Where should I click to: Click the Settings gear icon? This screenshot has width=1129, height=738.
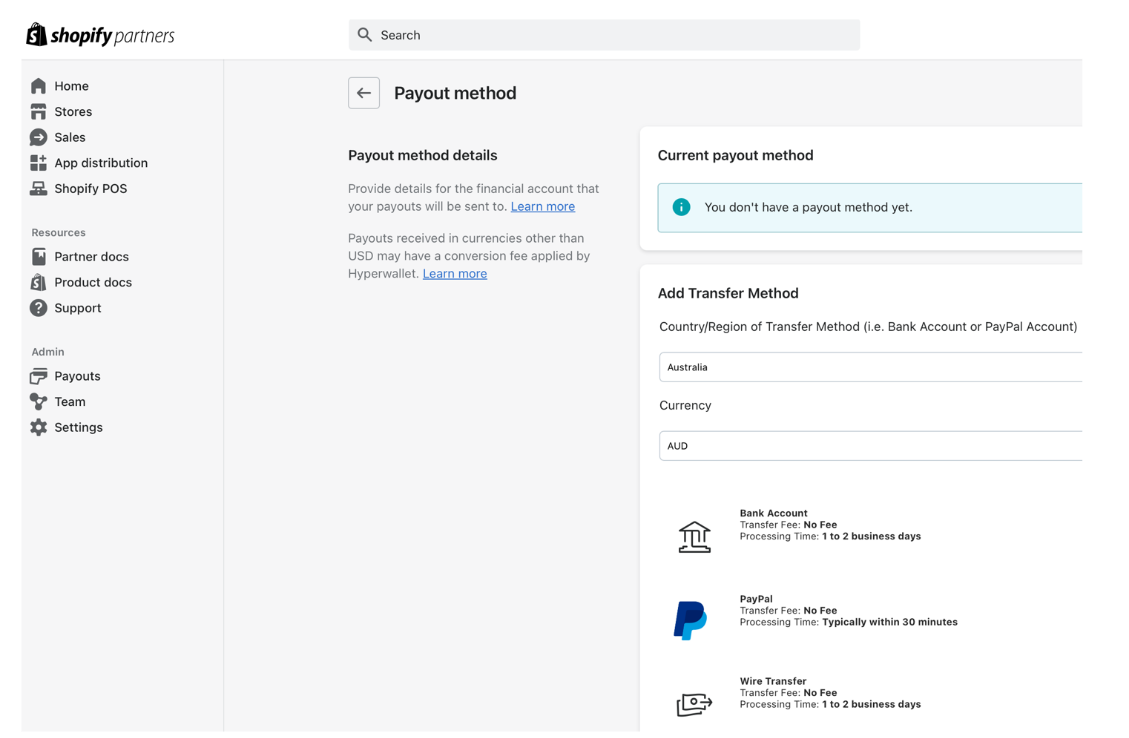tap(39, 427)
